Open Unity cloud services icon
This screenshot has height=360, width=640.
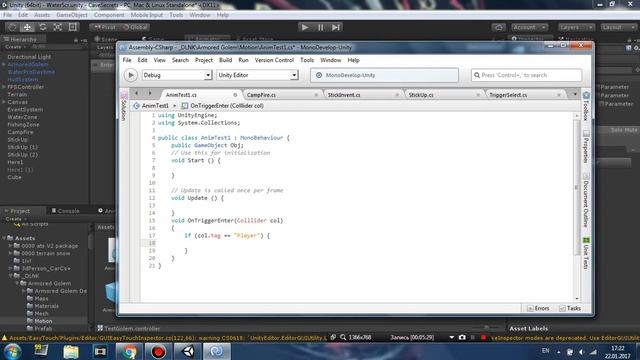[x=498, y=27]
